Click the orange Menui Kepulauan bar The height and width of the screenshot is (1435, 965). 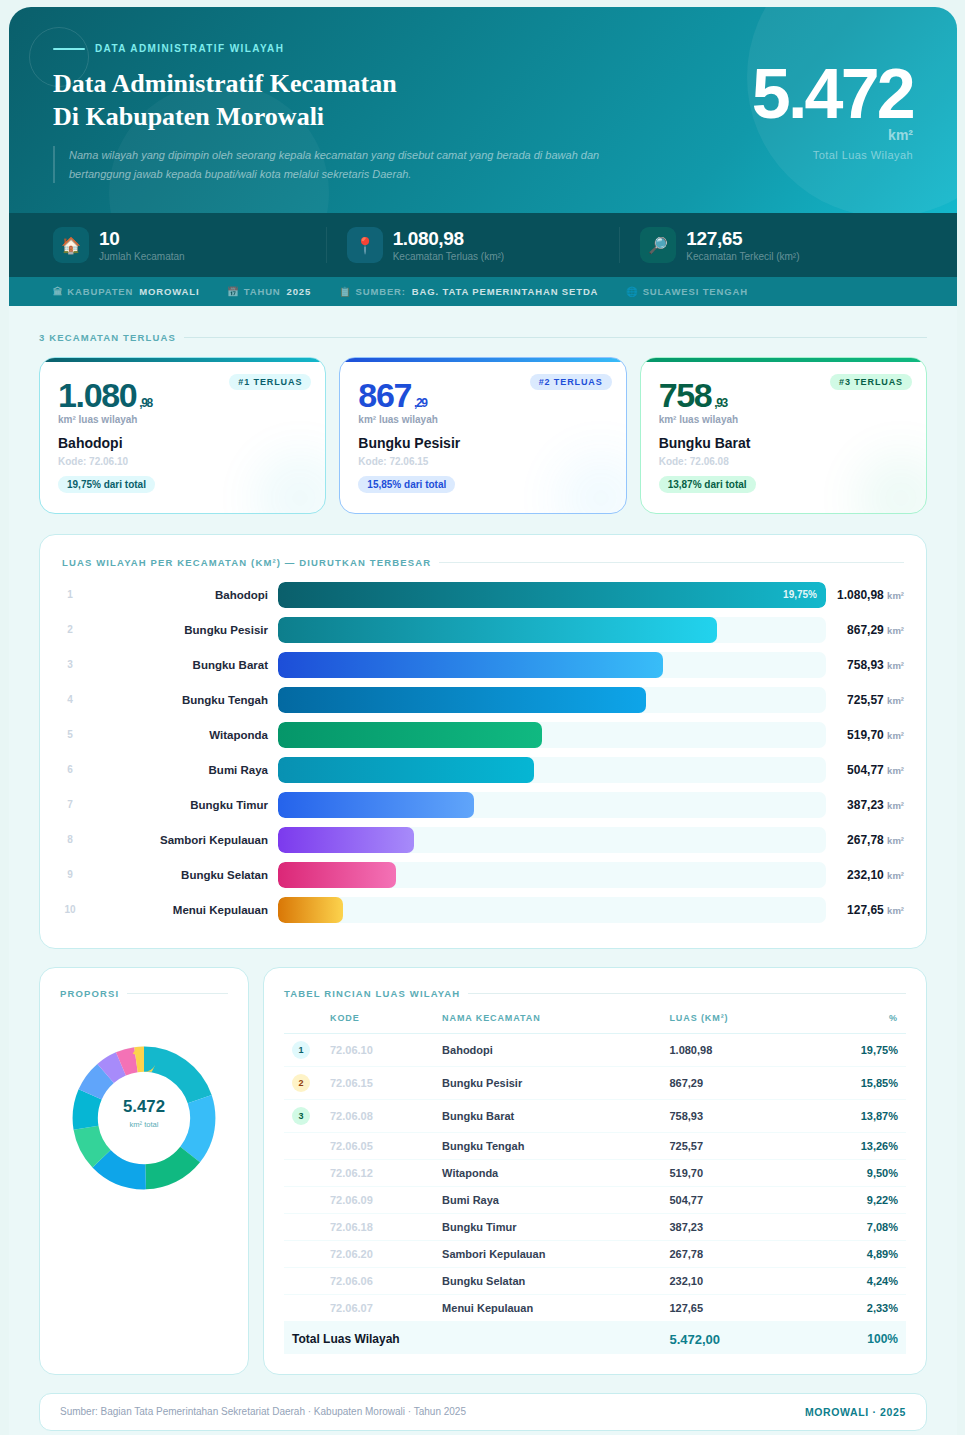pyautogui.click(x=310, y=910)
